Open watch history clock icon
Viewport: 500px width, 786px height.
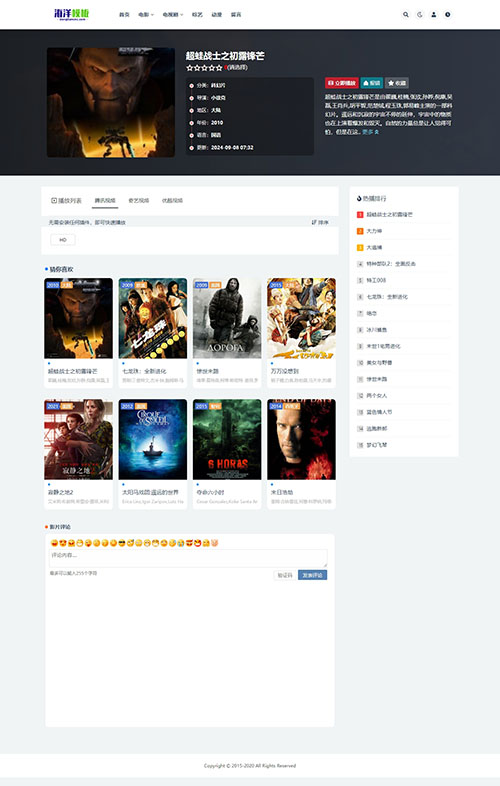click(448, 15)
